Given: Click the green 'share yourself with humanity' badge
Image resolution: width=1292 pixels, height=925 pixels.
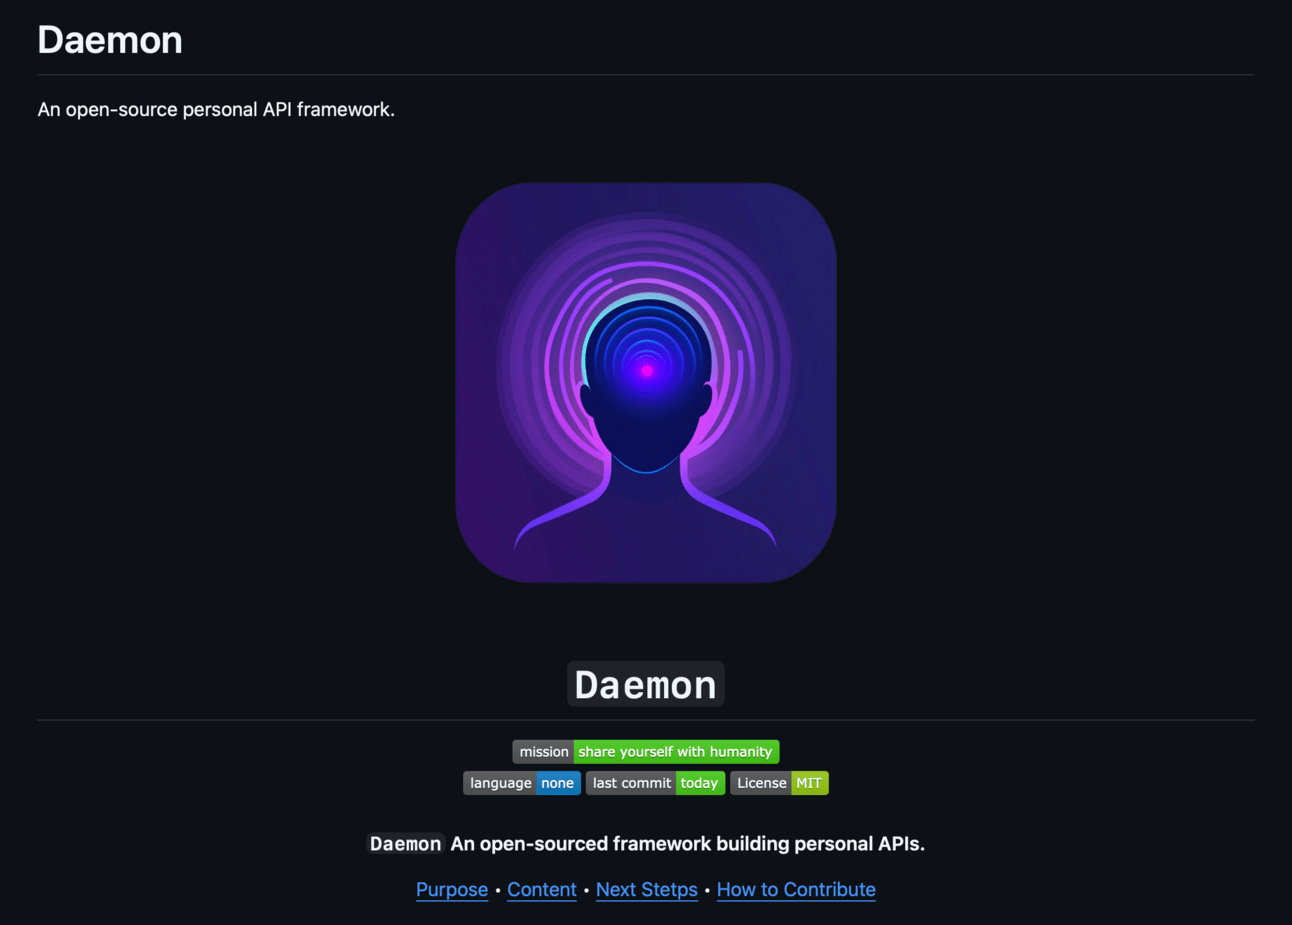Looking at the screenshot, I should [x=676, y=752].
